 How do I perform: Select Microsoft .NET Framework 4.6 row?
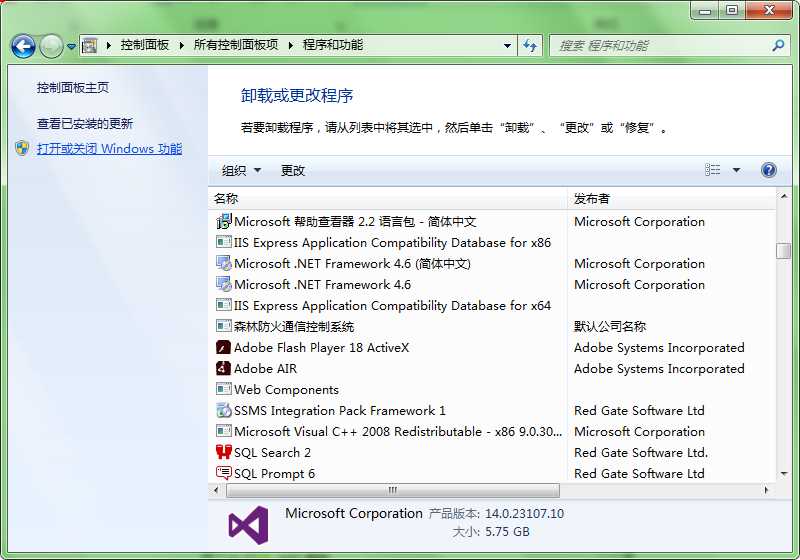[x=492, y=285]
